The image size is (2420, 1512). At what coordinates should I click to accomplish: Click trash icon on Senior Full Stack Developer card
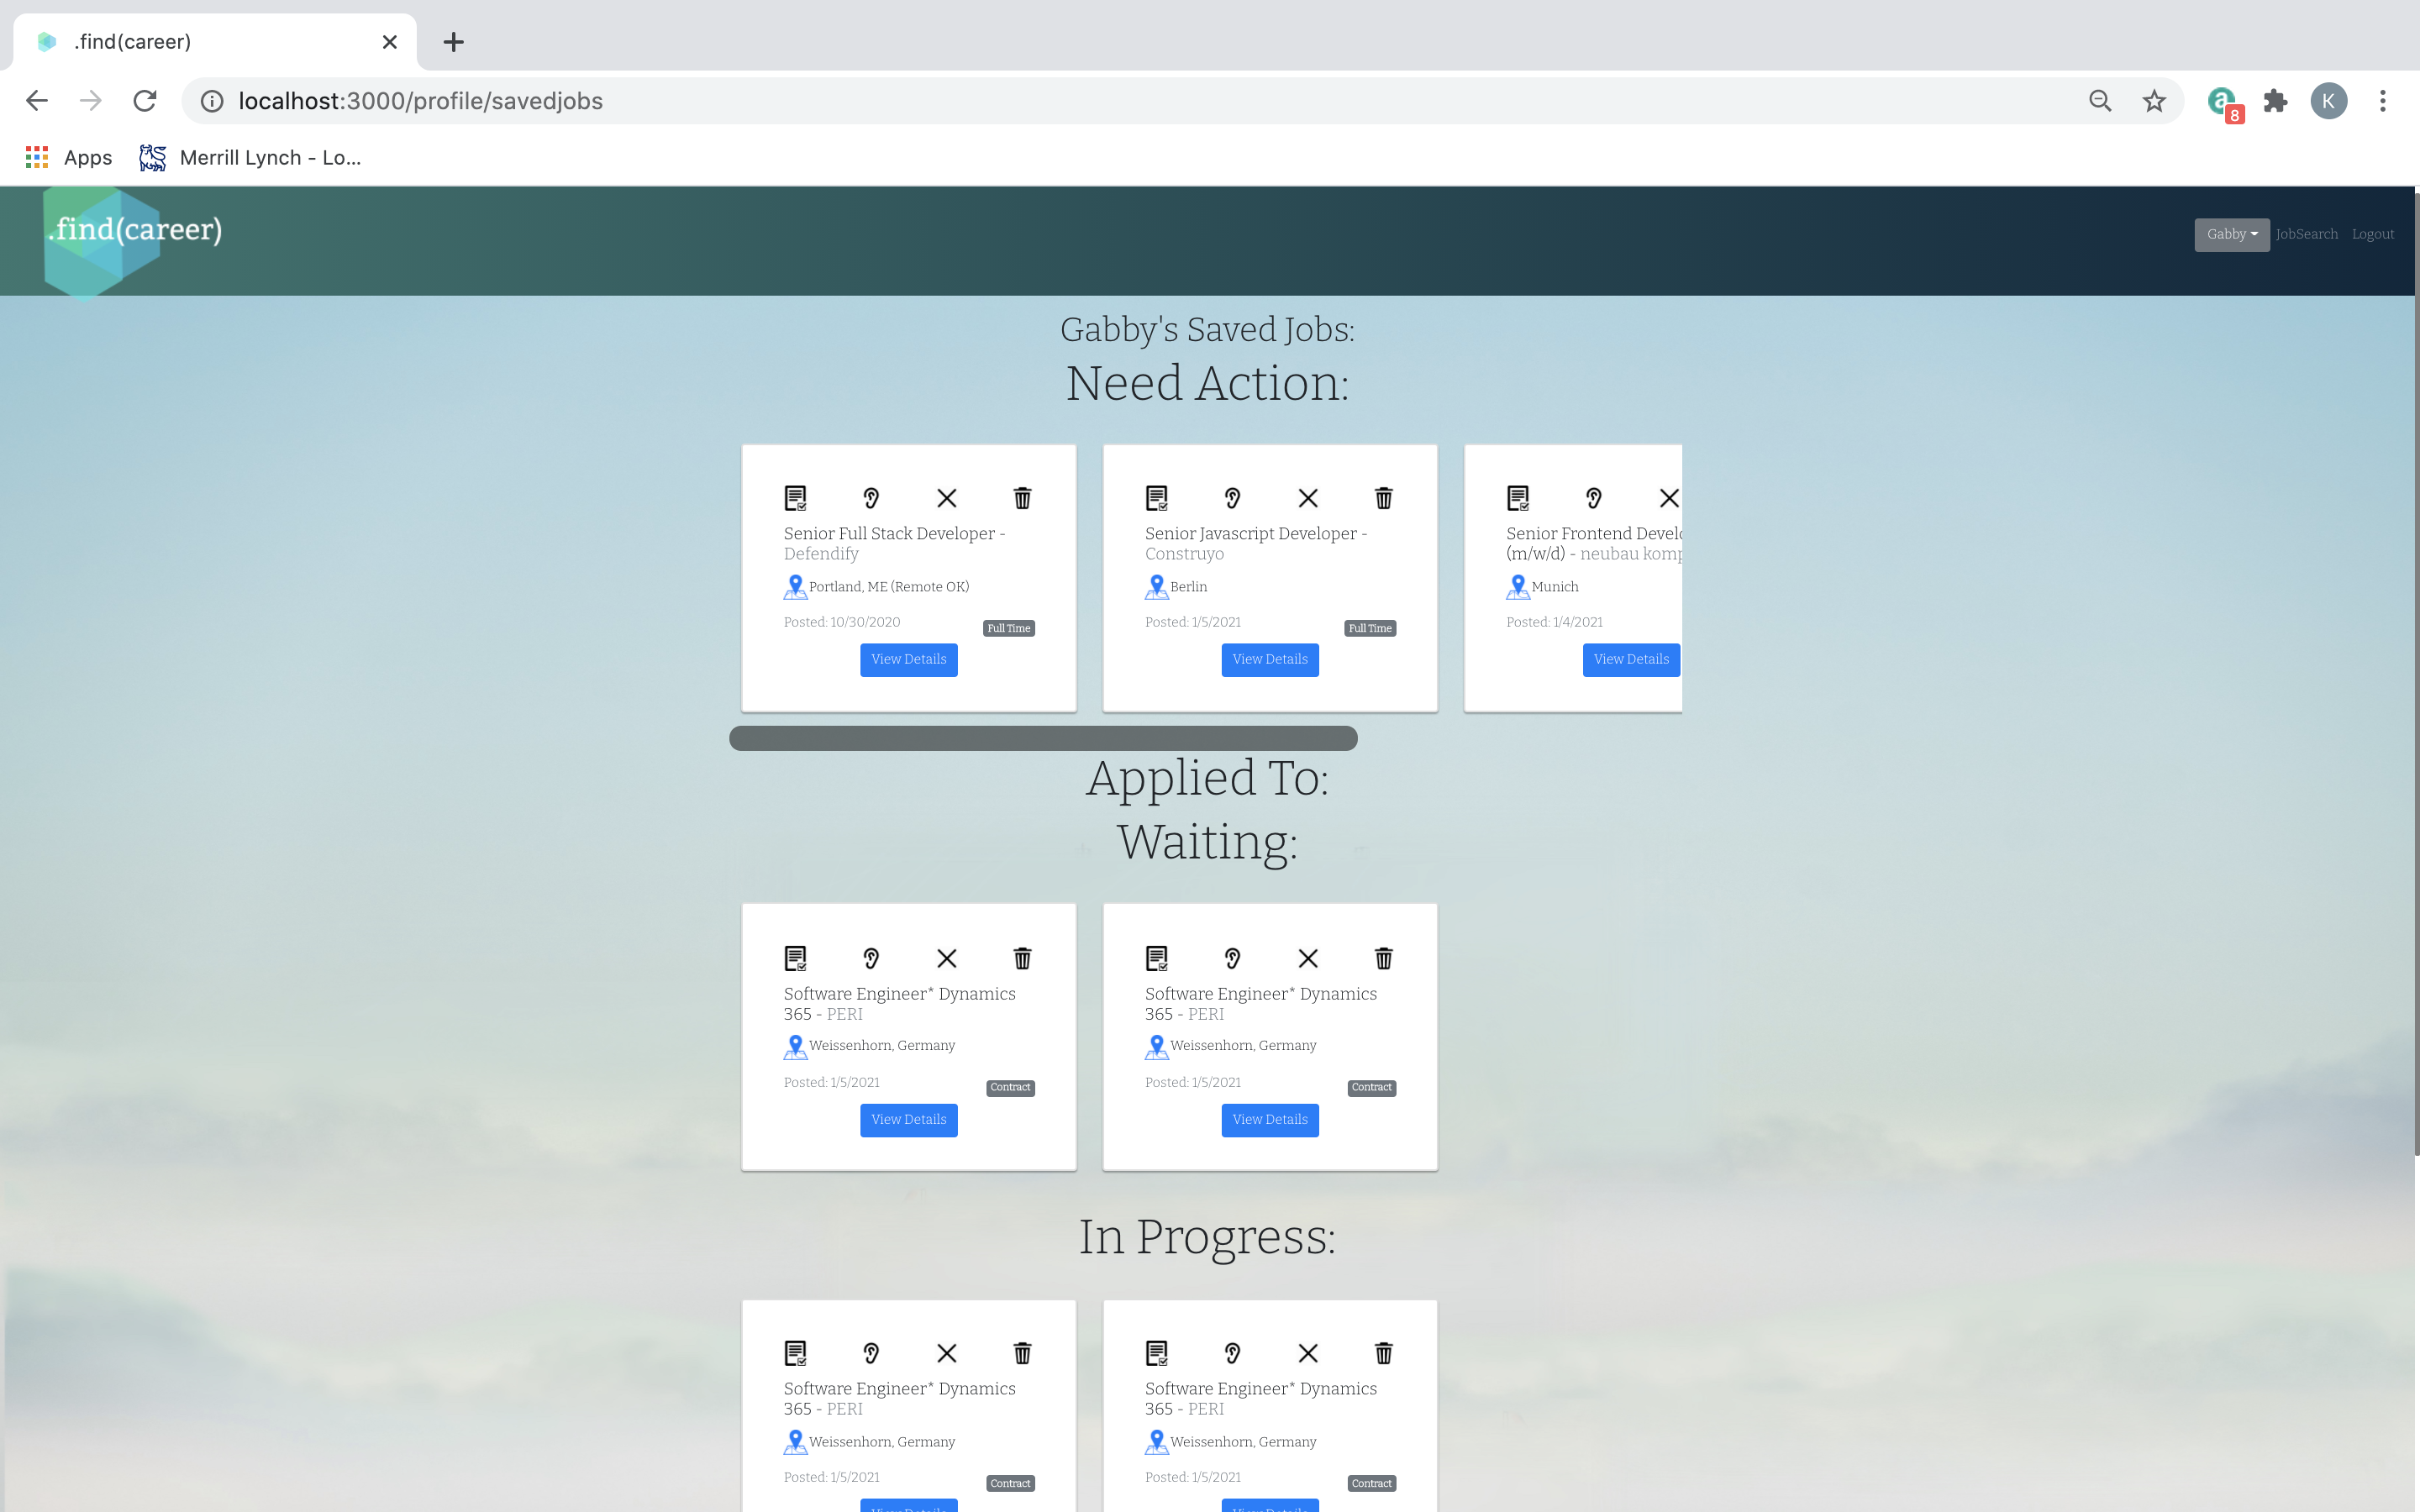point(1022,498)
